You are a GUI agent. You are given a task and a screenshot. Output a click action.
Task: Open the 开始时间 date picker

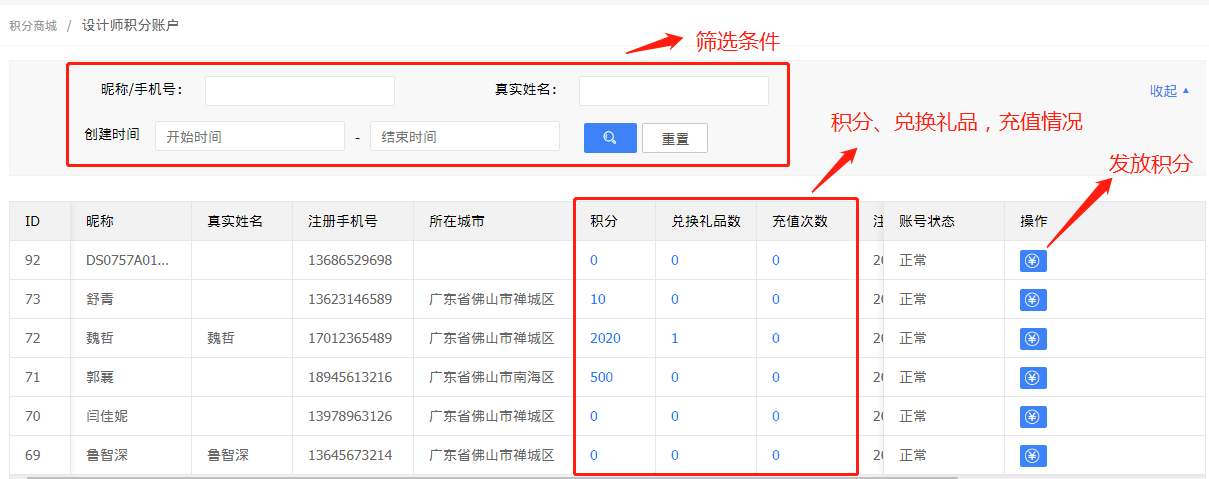249,137
